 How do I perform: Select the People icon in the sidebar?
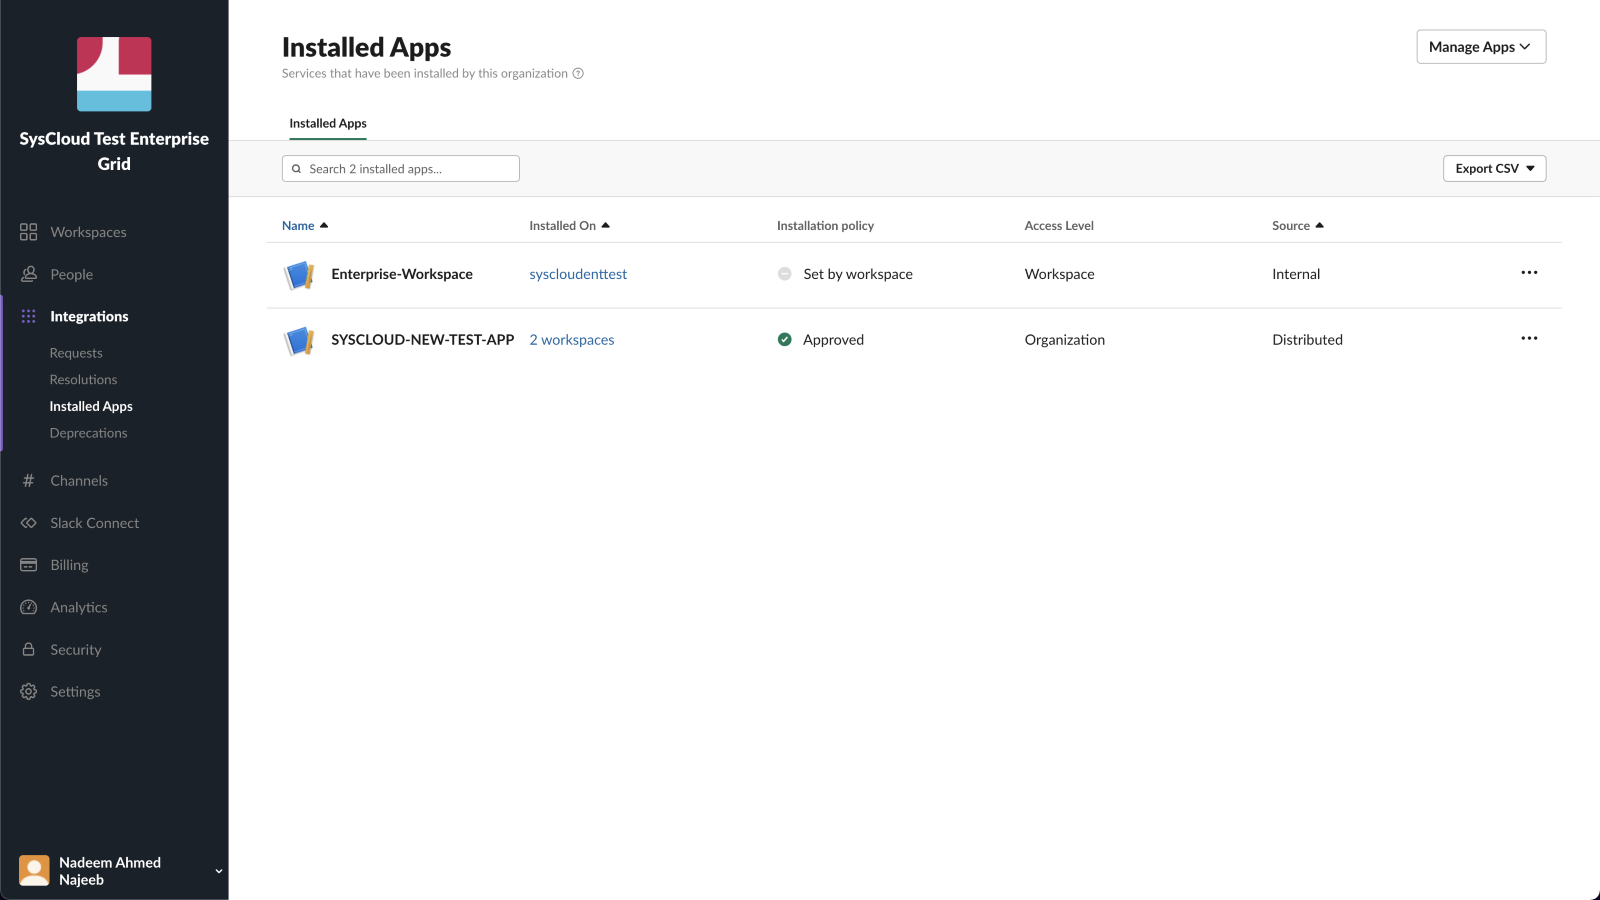click(28, 273)
